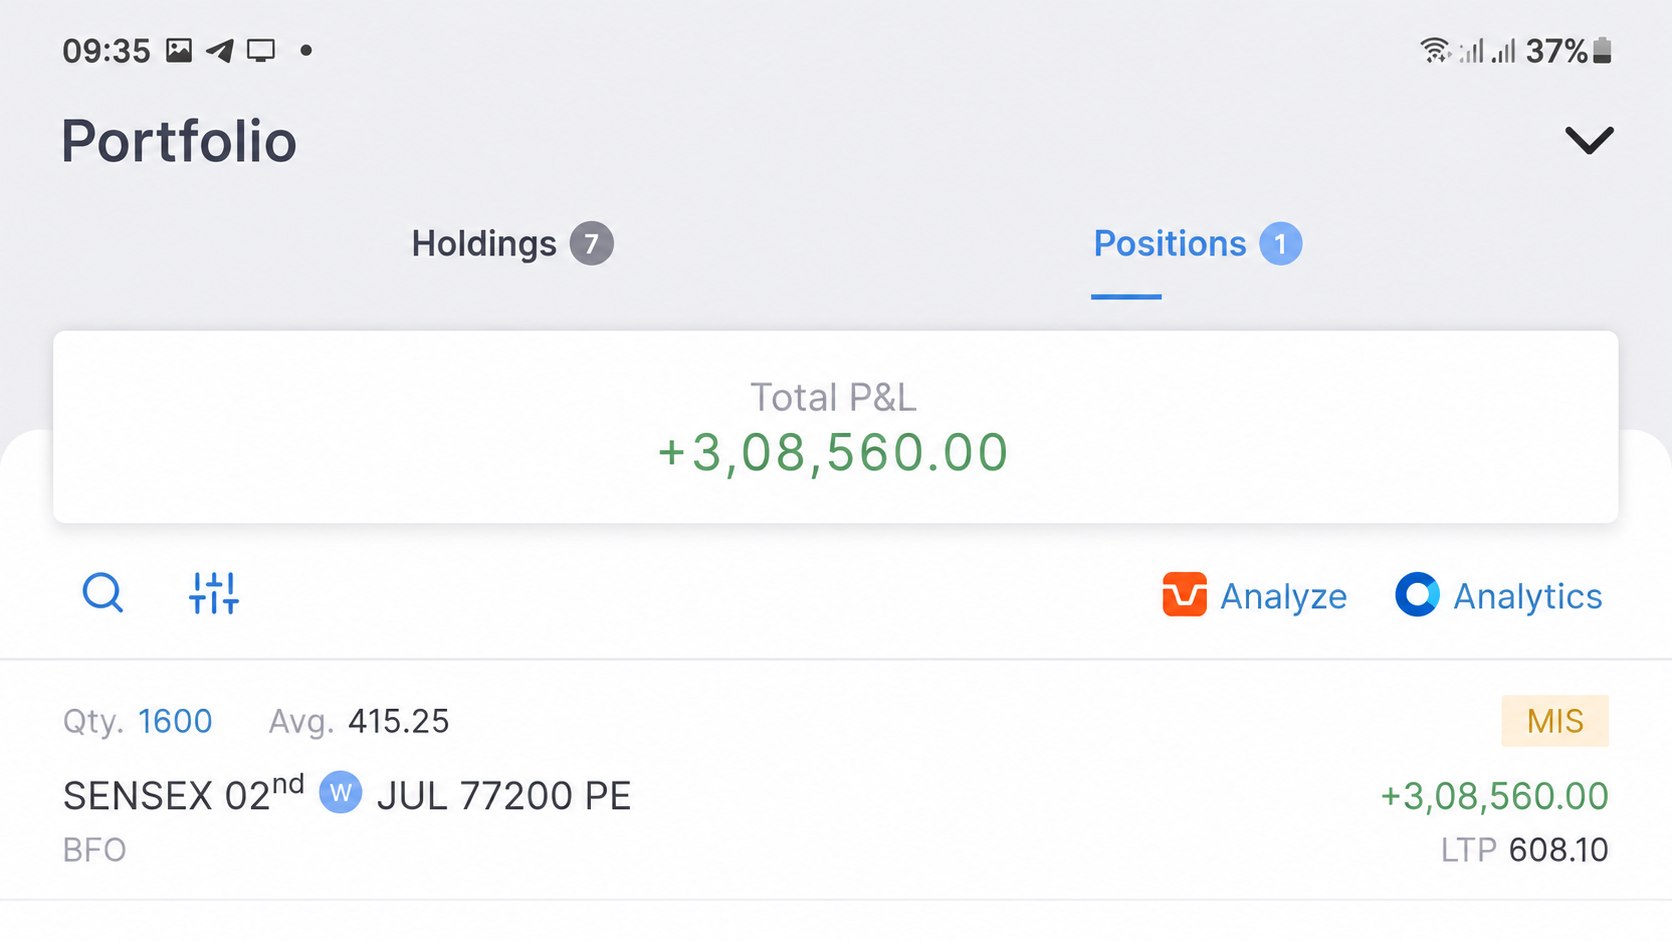The image size is (1672, 941).
Task: Switch to the Holdings tab
Action: pos(512,243)
